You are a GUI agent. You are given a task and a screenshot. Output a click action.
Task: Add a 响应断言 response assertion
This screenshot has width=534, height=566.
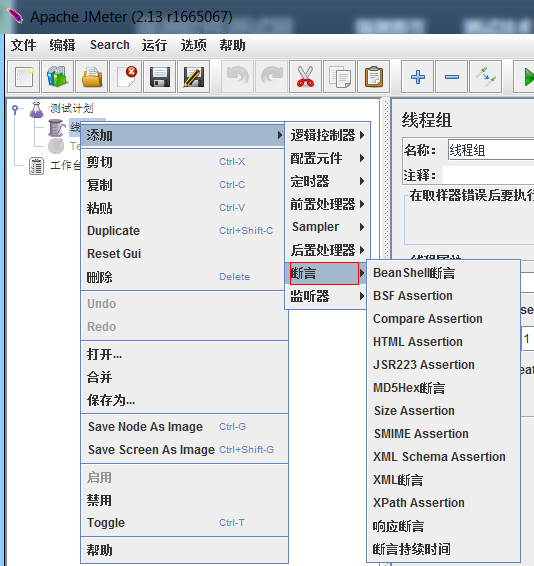443,526
